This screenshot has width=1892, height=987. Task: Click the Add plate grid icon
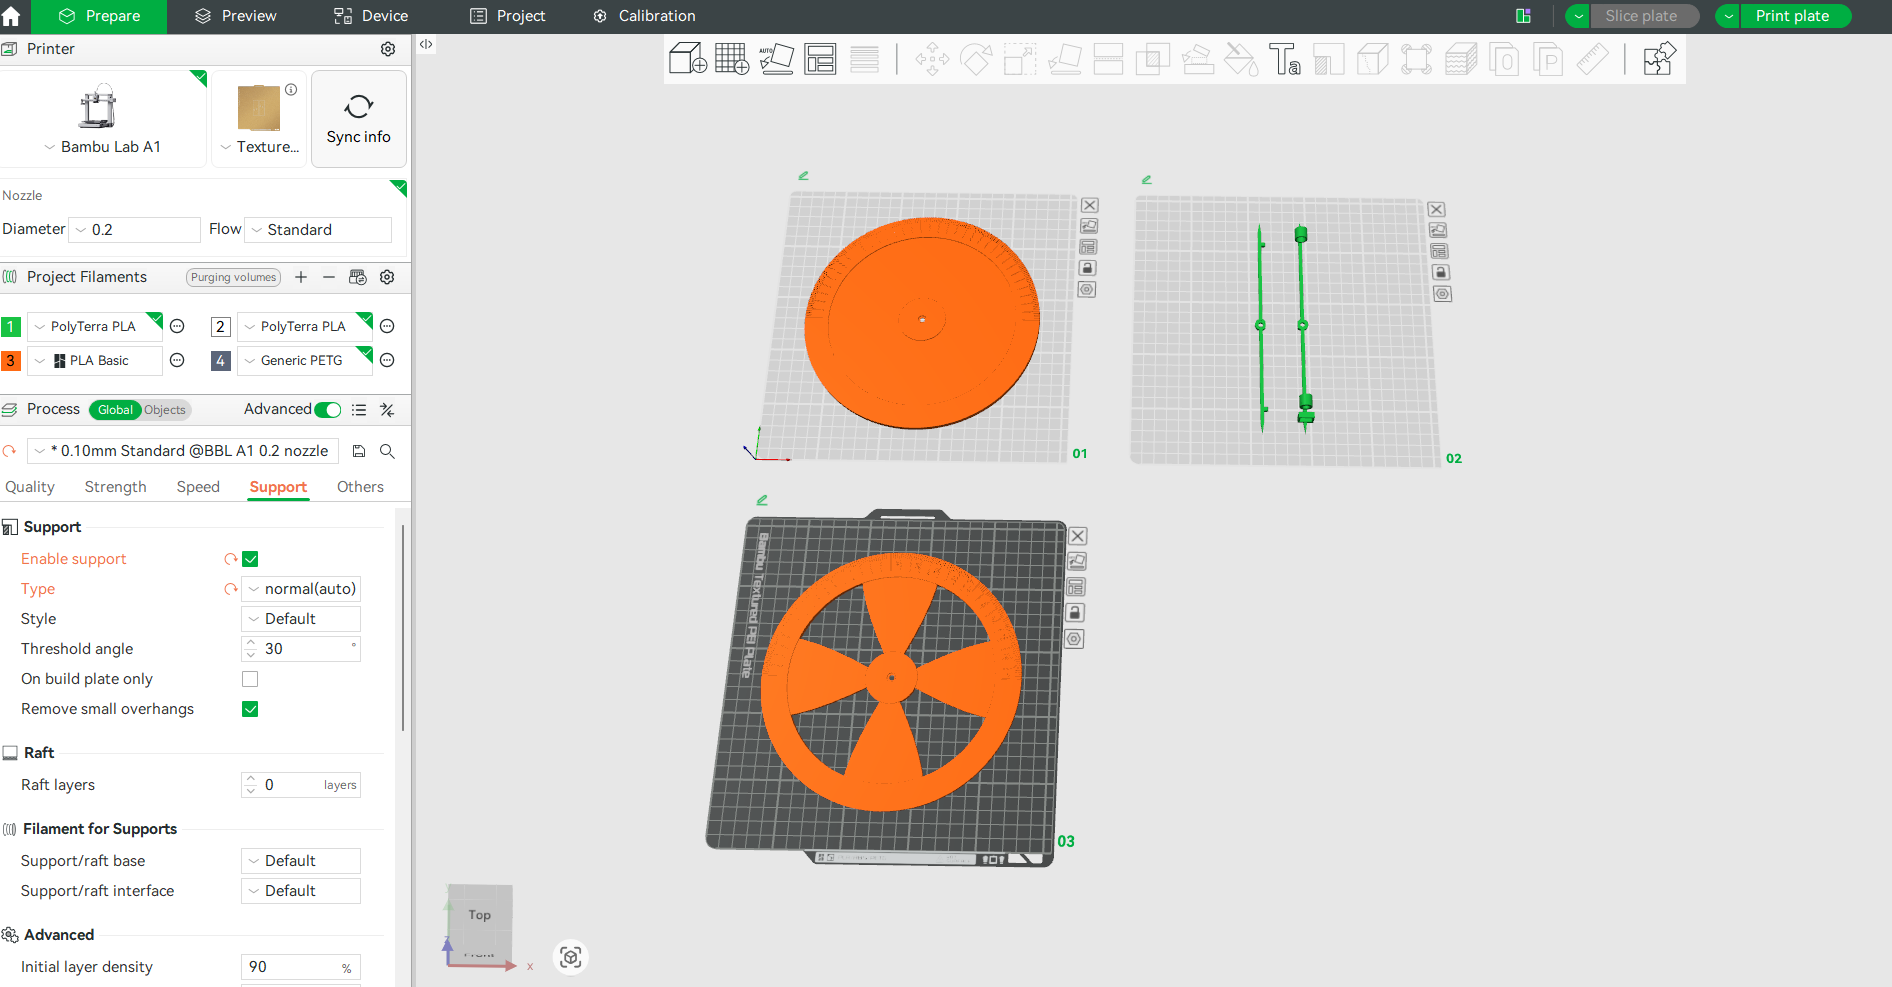[732, 59]
